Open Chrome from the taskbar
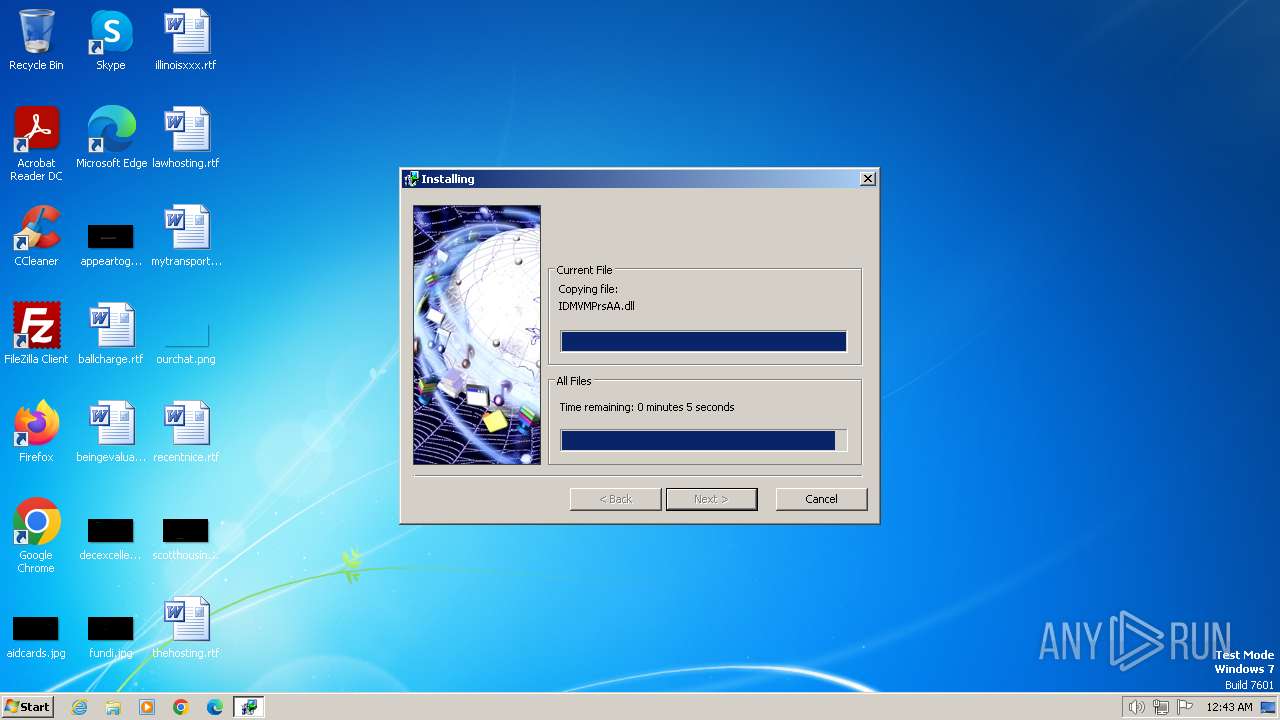Image resolution: width=1280 pixels, height=720 pixels. click(x=181, y=707)
